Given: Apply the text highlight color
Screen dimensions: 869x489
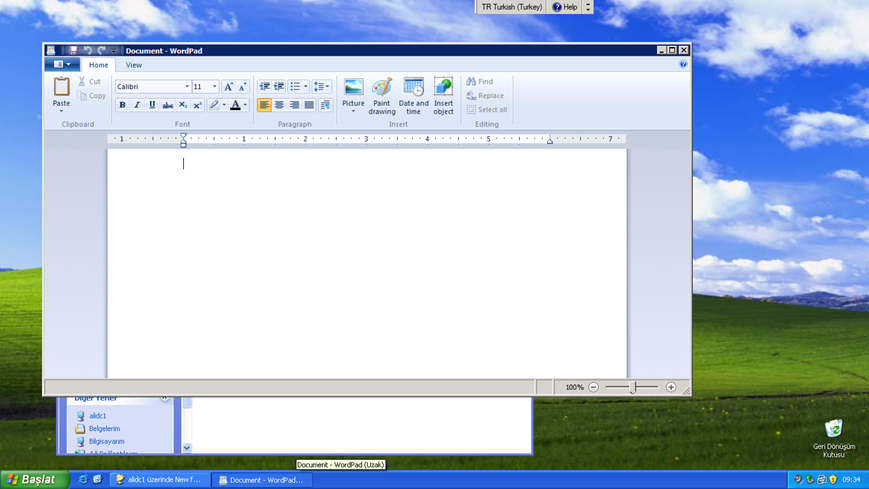Looking at the screenshot, I should click(x=214, y=105).
